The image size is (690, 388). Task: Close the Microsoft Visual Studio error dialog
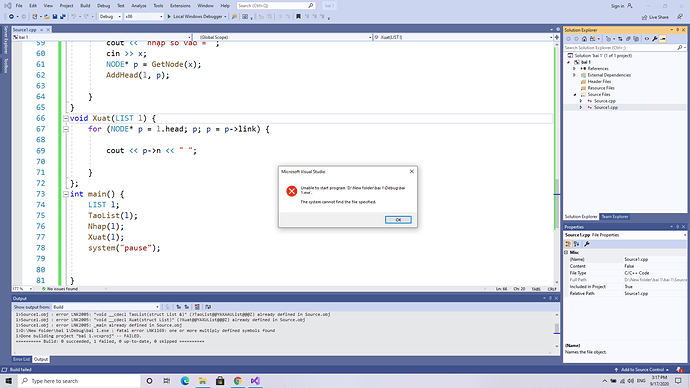tap(411, 171)
